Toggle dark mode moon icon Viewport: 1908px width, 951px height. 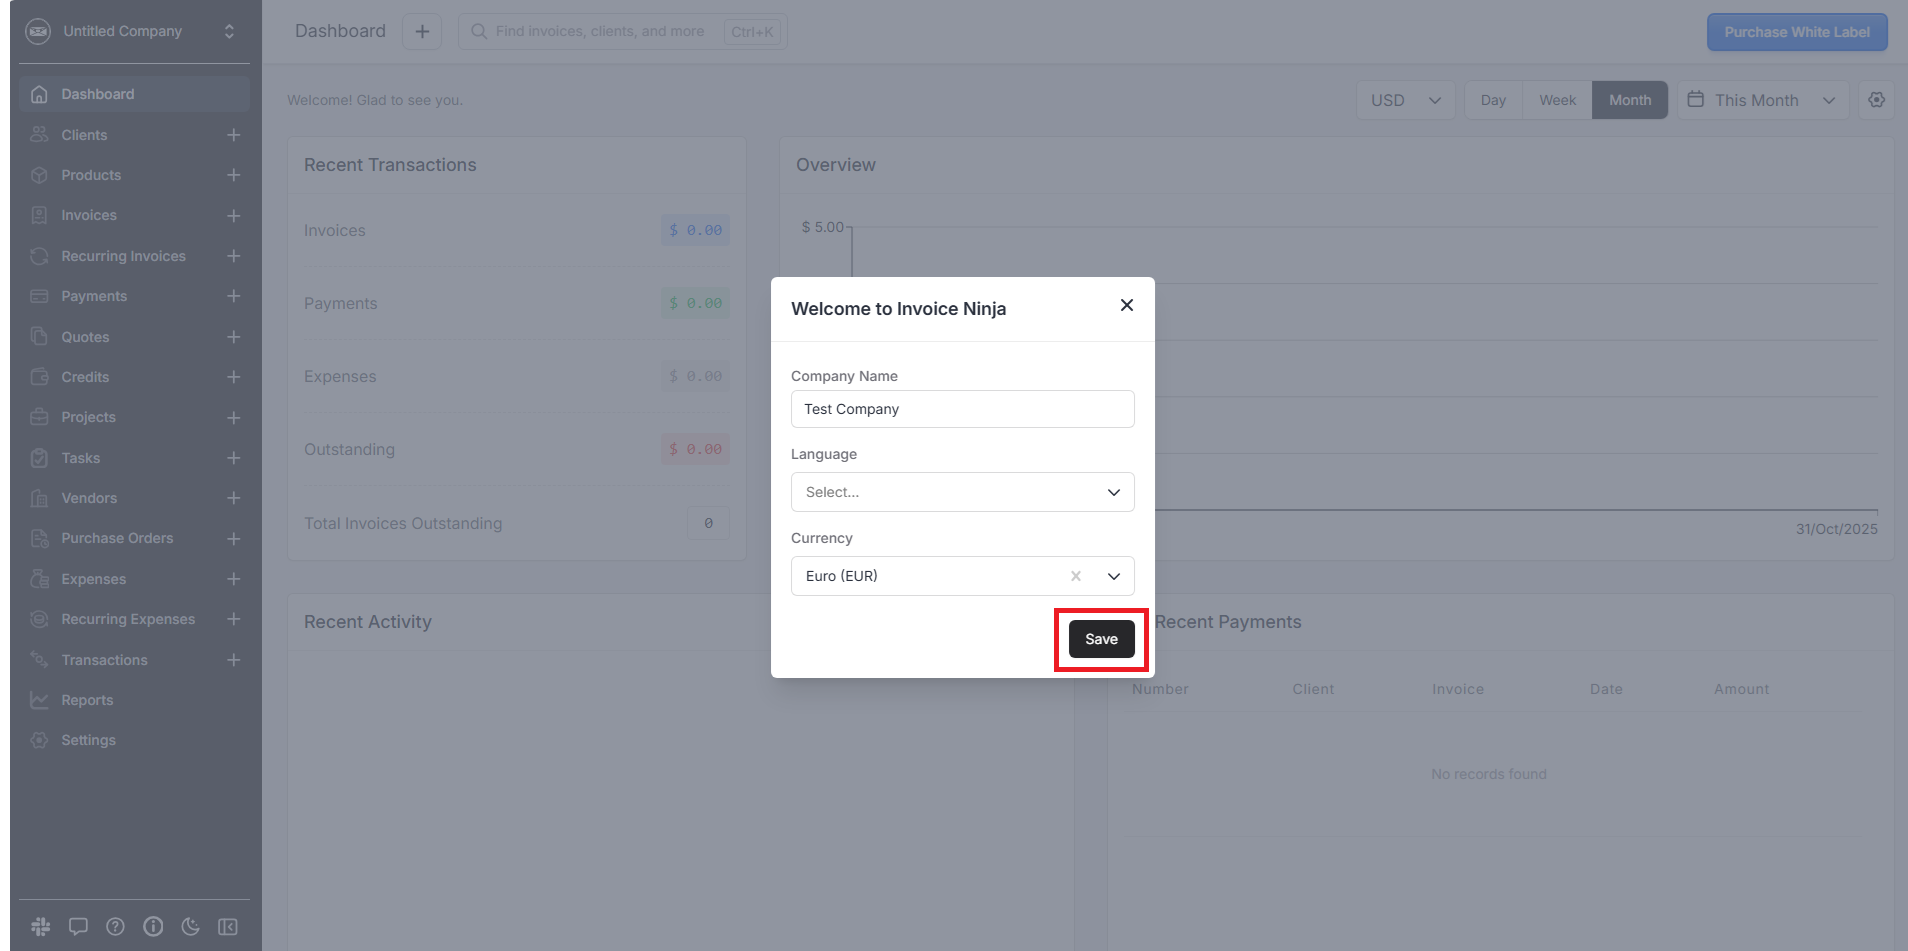coord(190,927)
